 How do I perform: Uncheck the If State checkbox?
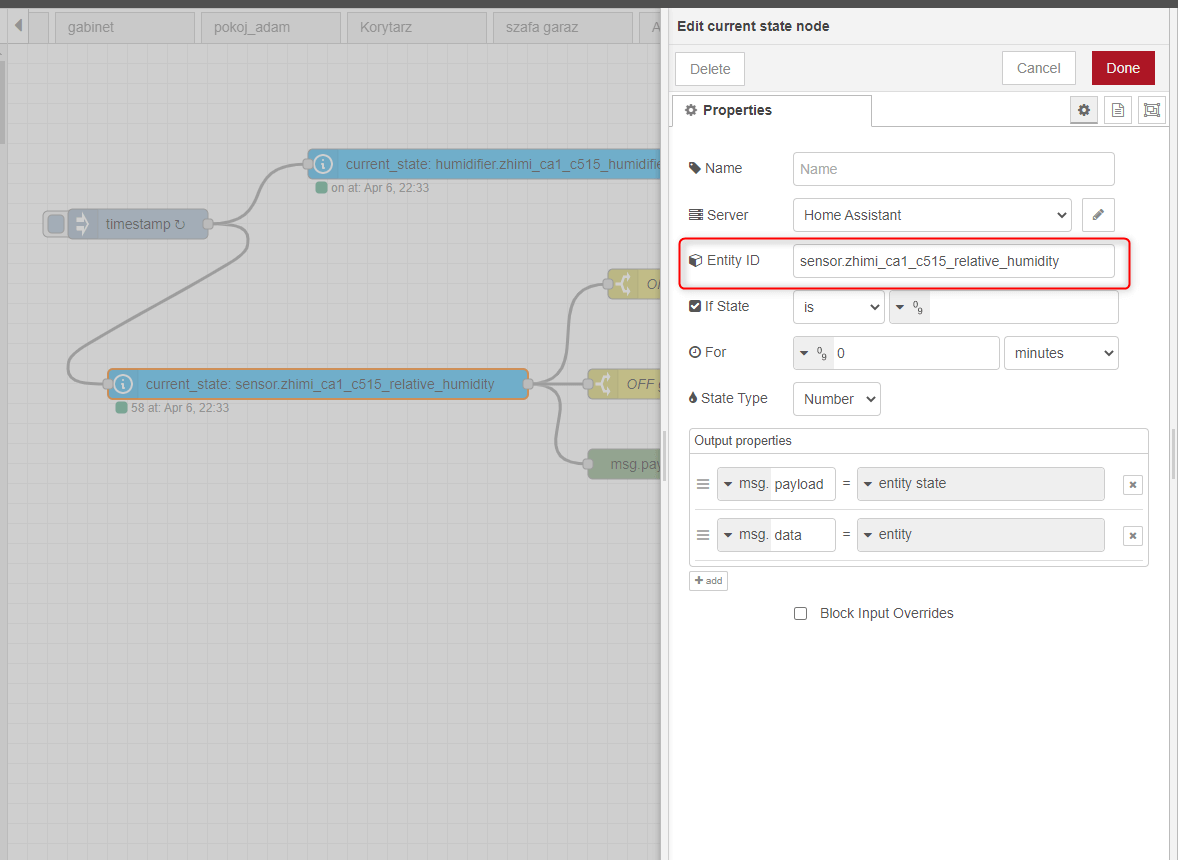click(x=693, y=305)
